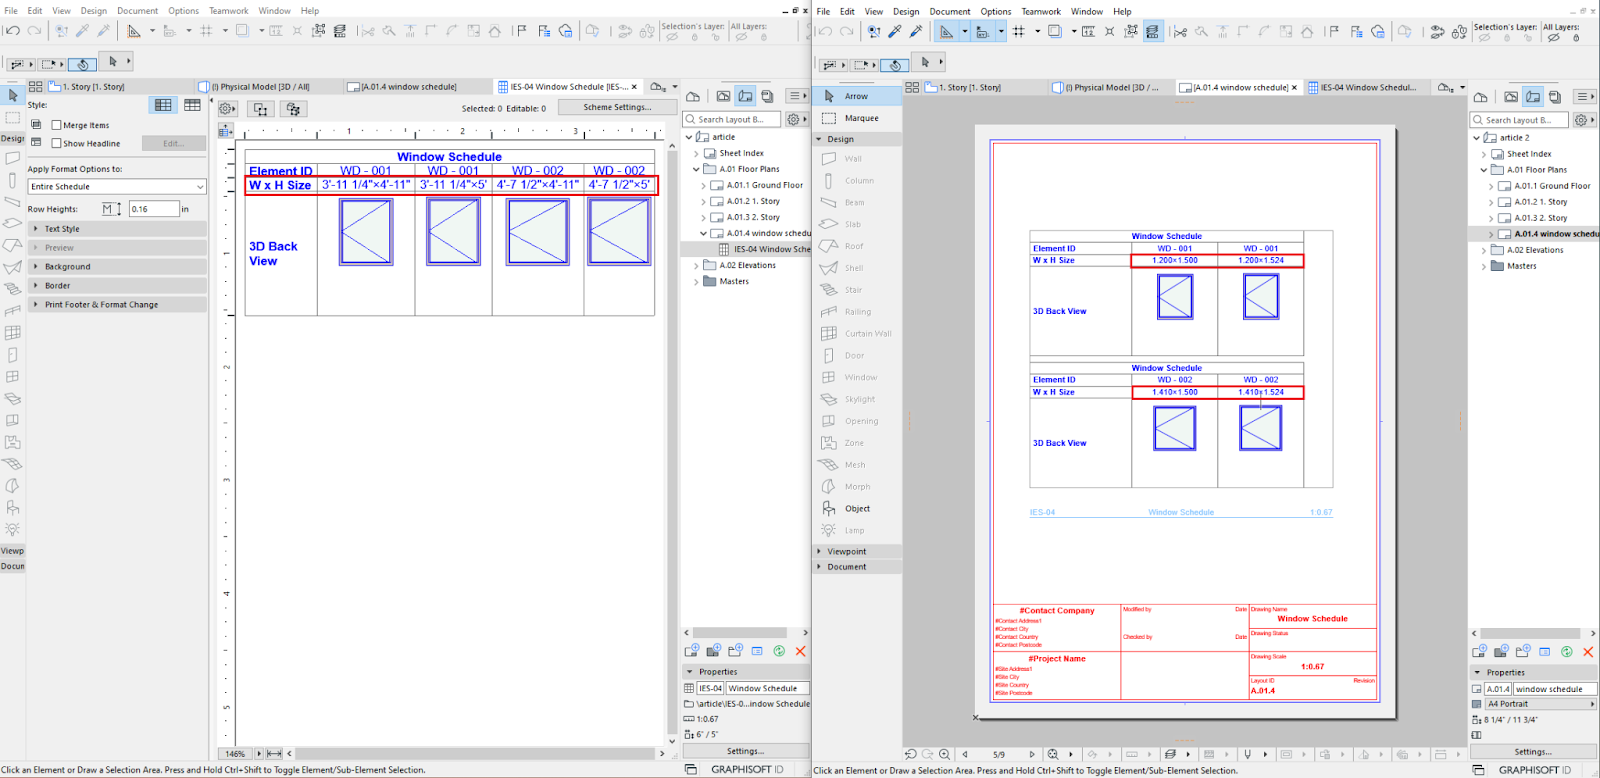The image size is (1600, 778).
Task: Open View Map in the right navigator
Action: pyautogui.click(x=1511, y=97)
